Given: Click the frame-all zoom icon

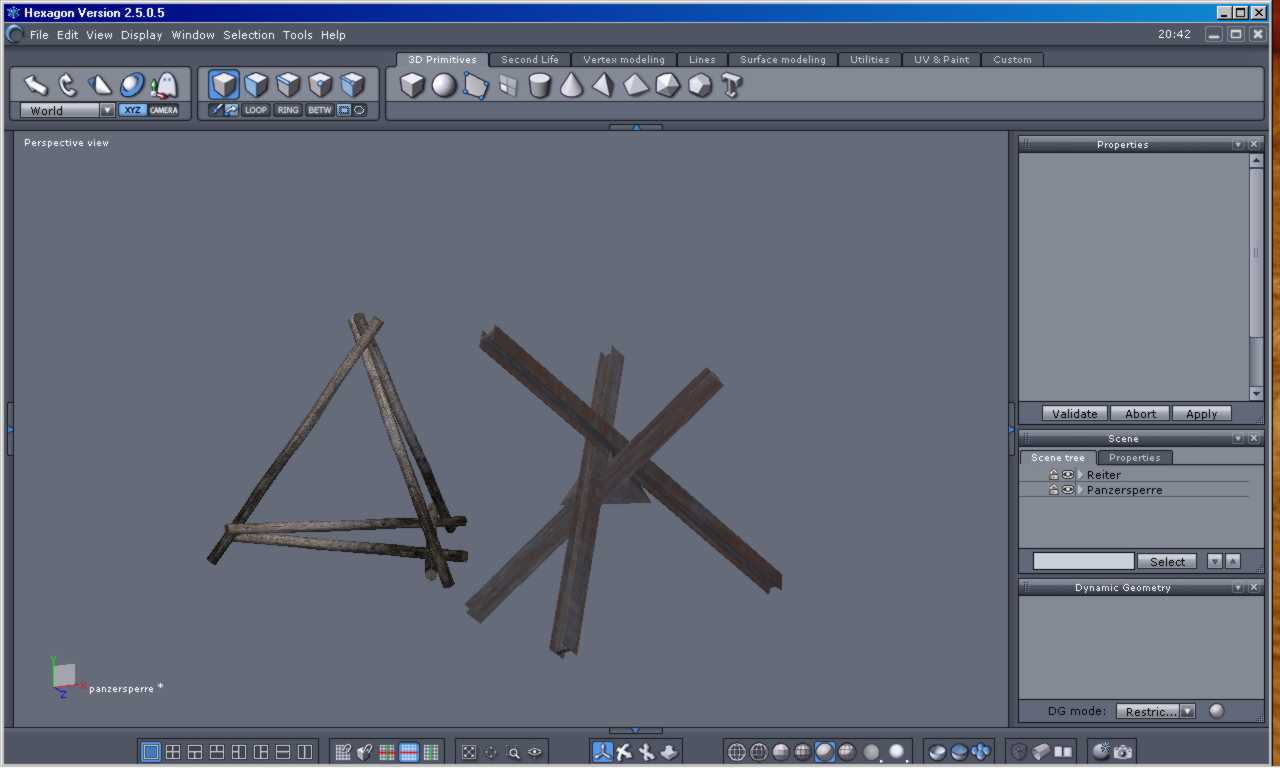Looking at the screenshot, I should point(469,753).
